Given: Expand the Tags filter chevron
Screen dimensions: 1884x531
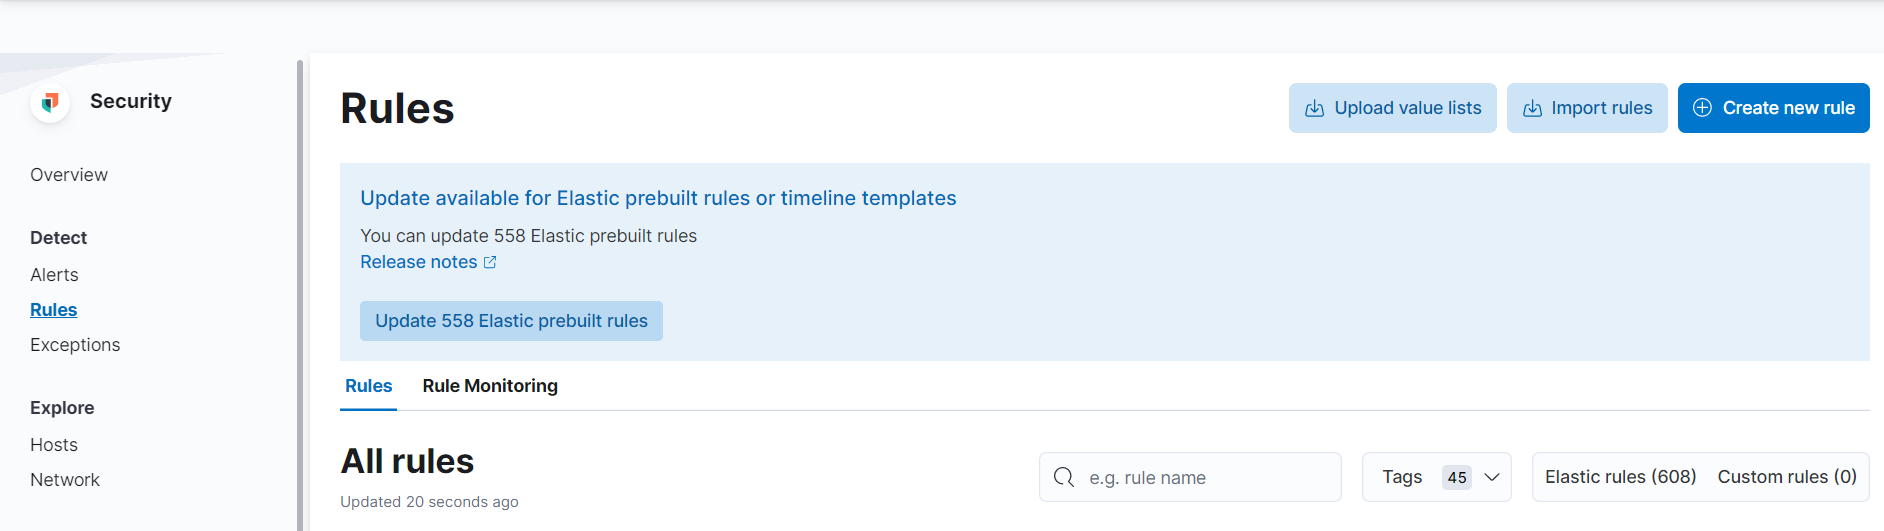Looking at the screenshot, I should [1492, 477].
